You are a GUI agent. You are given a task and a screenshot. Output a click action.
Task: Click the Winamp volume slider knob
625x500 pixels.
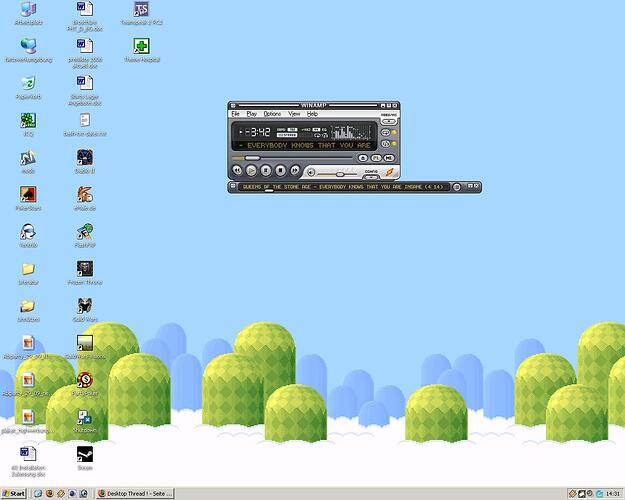340,174
